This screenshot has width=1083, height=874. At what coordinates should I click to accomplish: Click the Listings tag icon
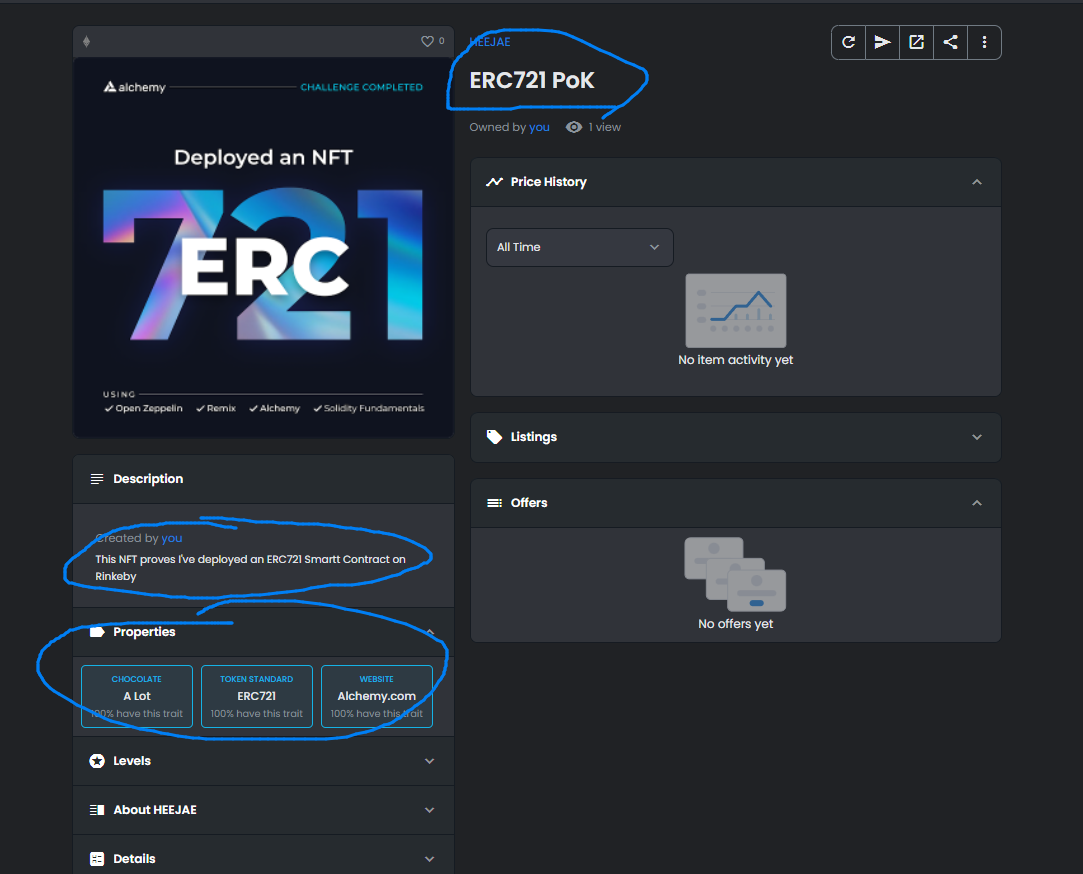(x=495, y=437)
